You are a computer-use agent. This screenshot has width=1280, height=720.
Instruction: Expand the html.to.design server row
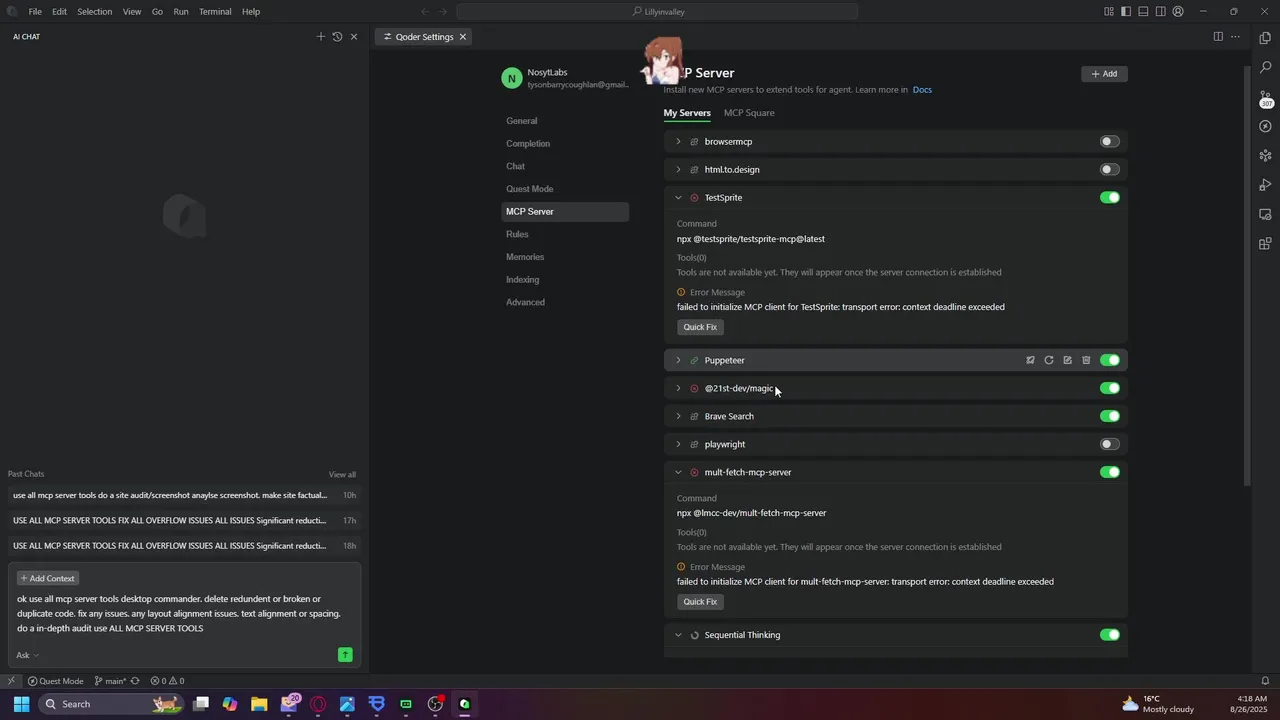(x=678, y=170)
